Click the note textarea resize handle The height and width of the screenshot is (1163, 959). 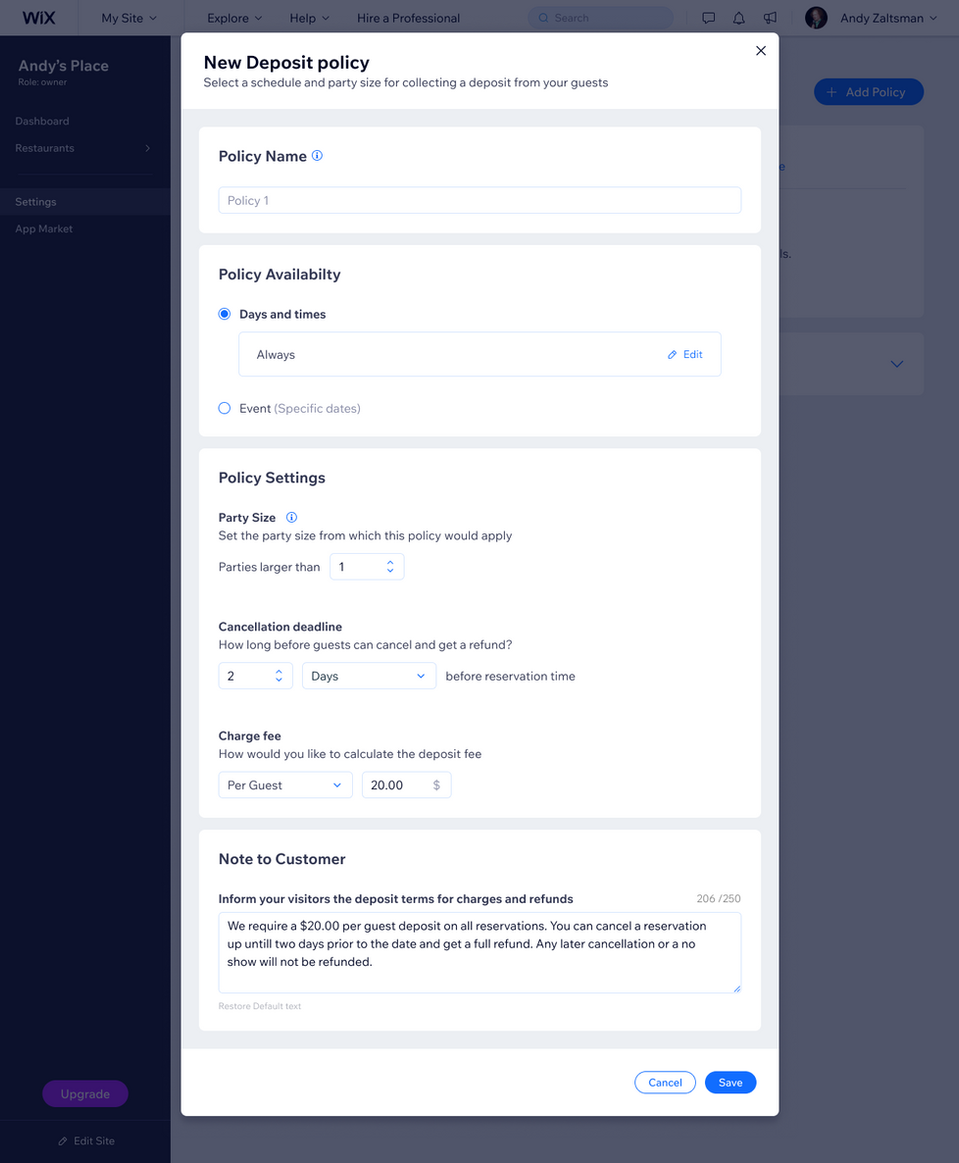(736, 988)
